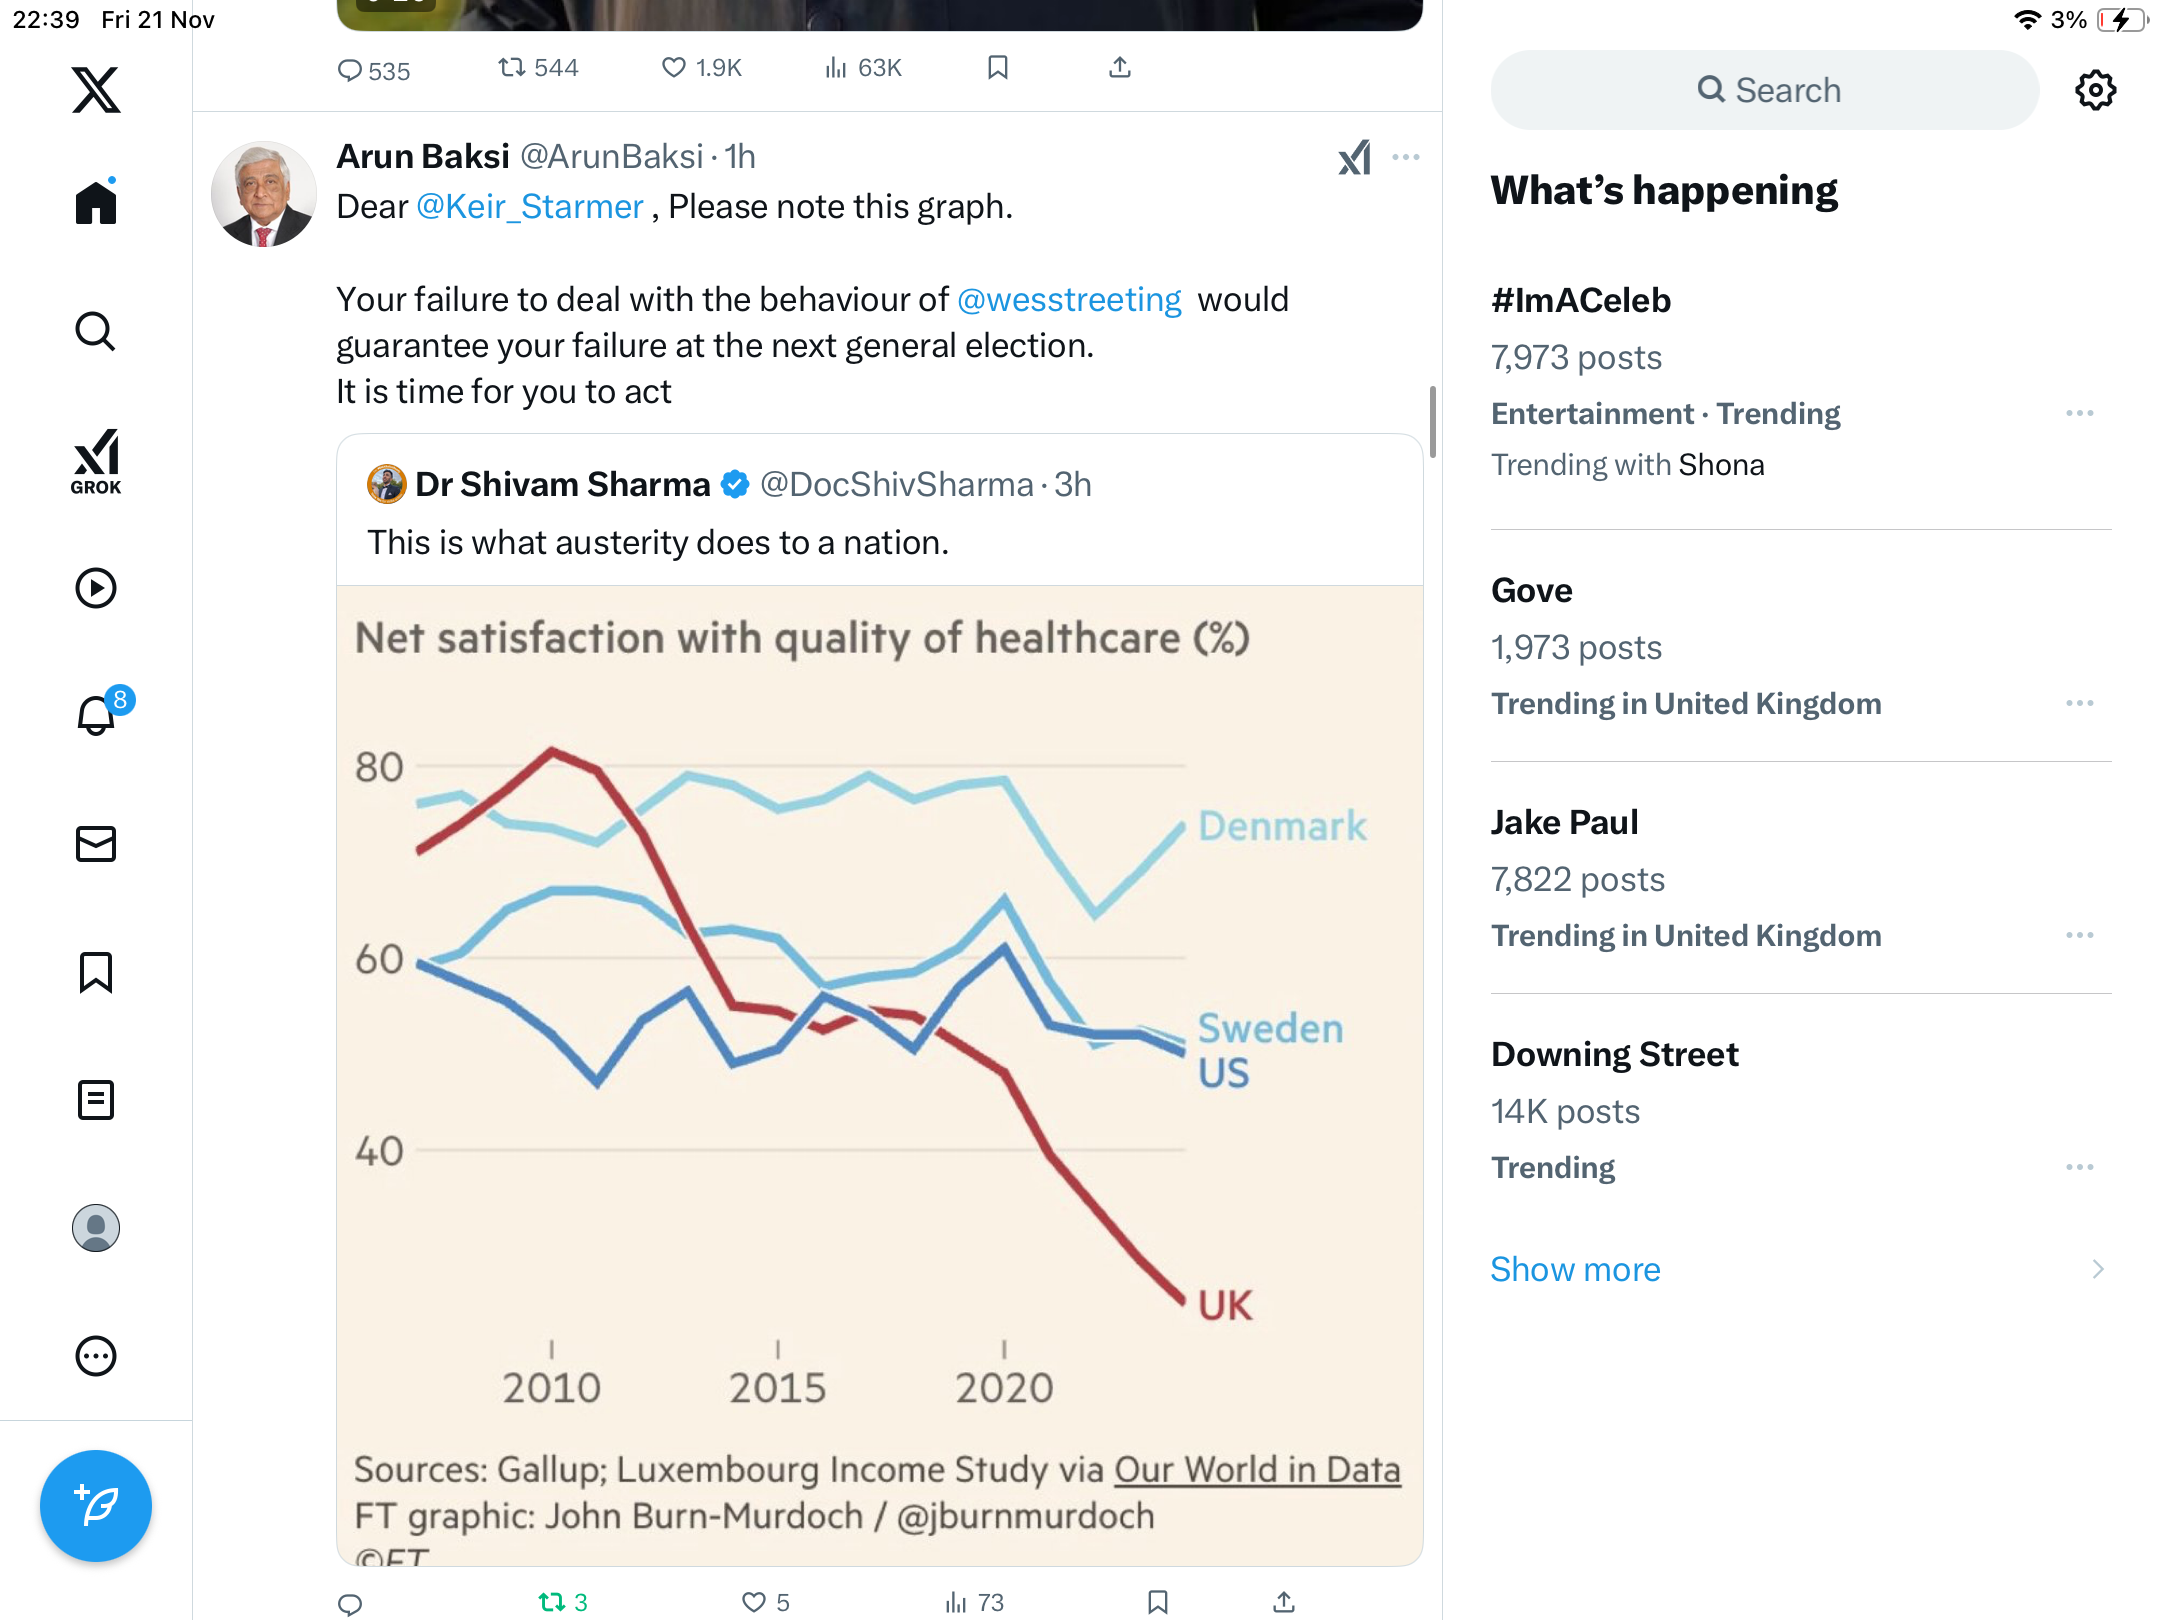Open the @Keir_Starmer mention link
This screenshot has width=2160, height=1620.
[529, 207]
